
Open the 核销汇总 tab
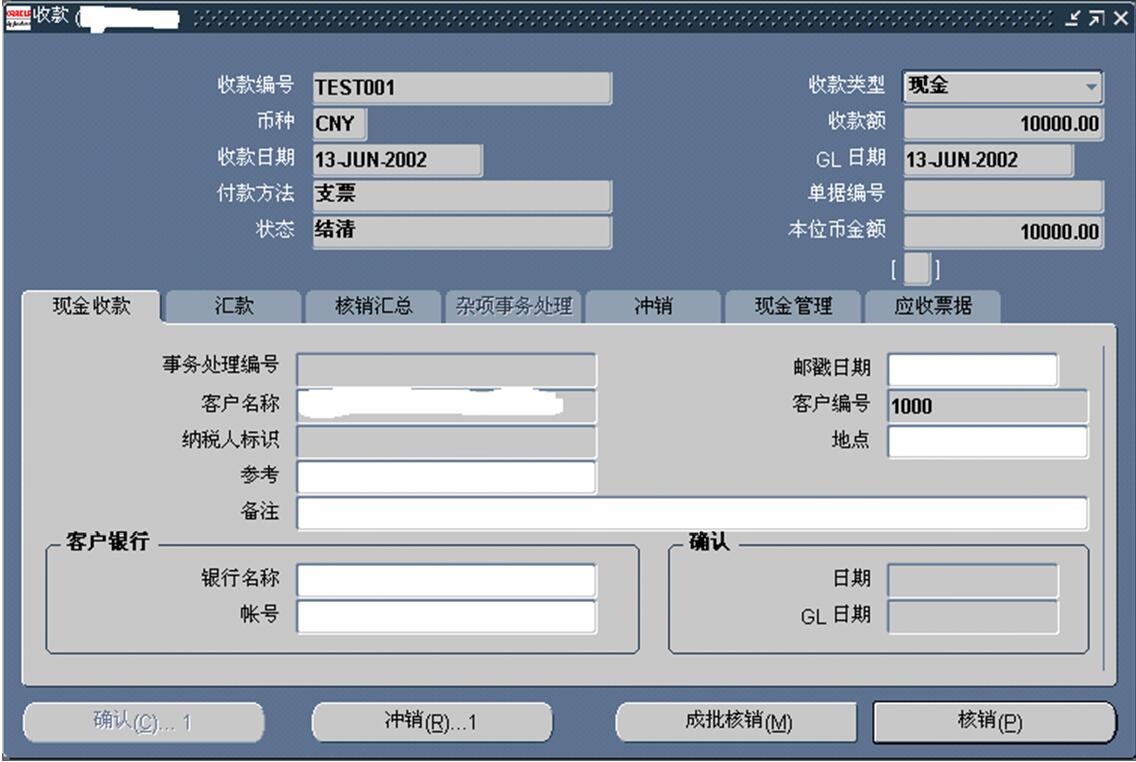coord(373,307)
